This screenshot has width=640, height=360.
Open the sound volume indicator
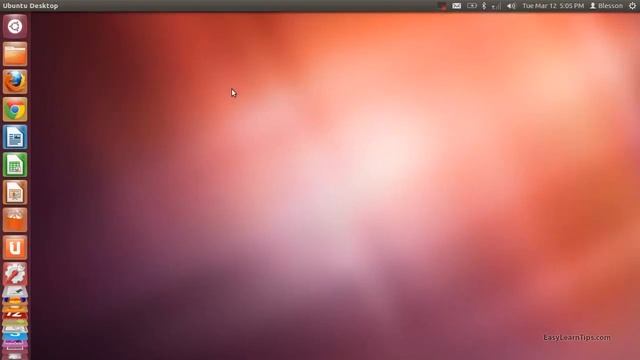(x=511, y=6)
